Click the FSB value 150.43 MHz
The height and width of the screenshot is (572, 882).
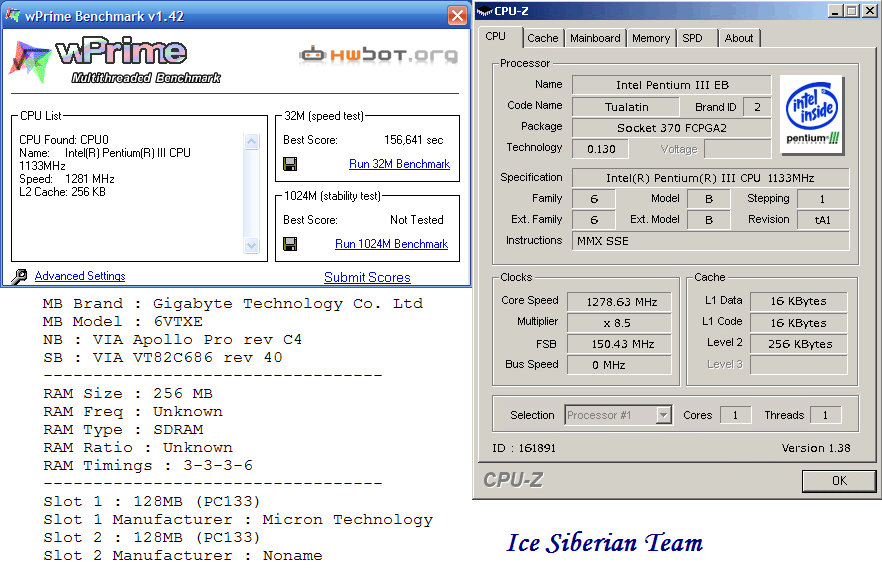click(x=619, y=344)
